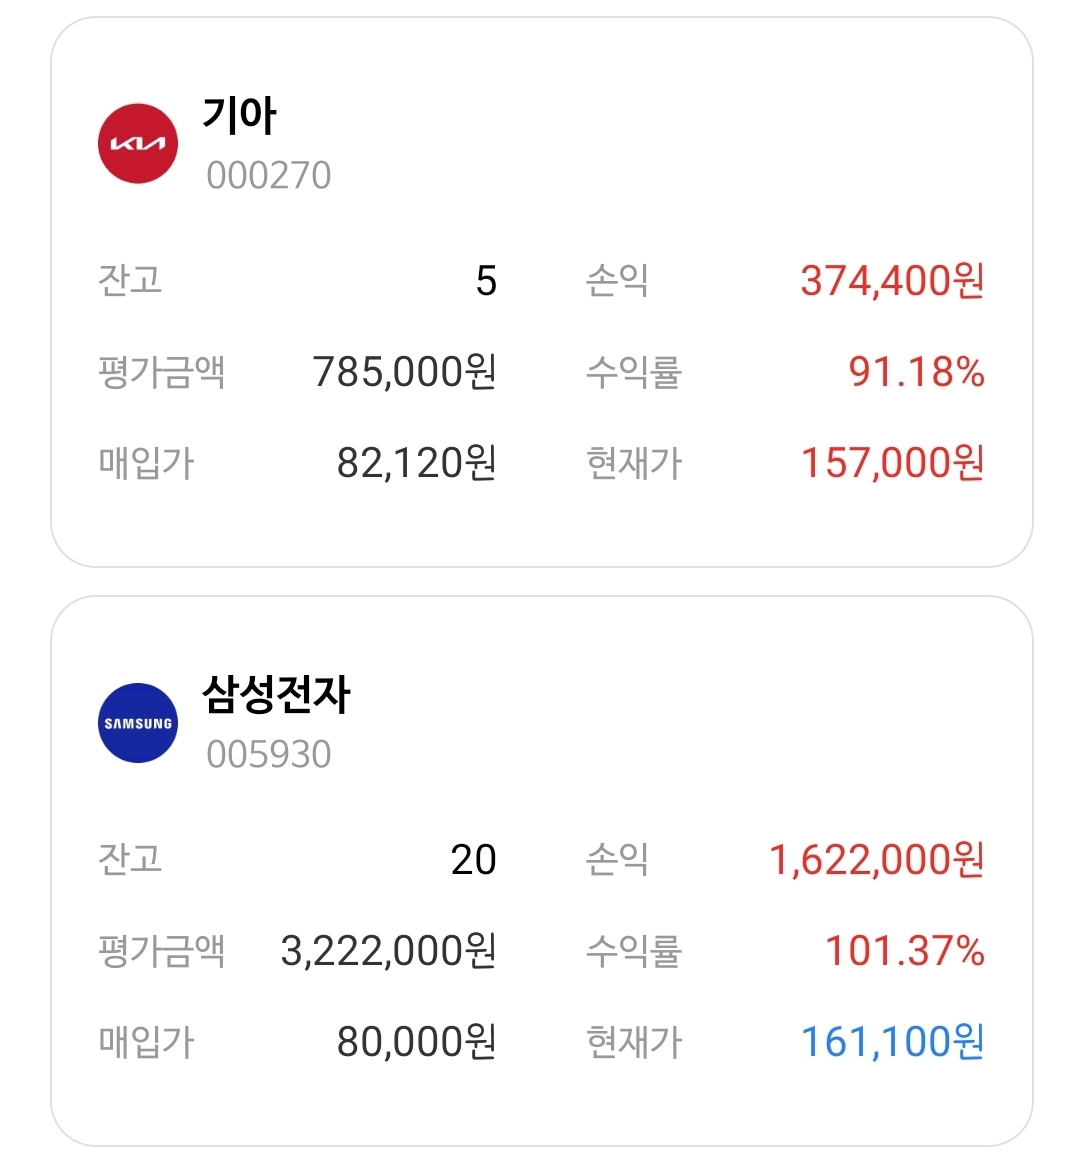
Task: Tap Samsung profit amount 1,622,000원
Action: (876, 860)
